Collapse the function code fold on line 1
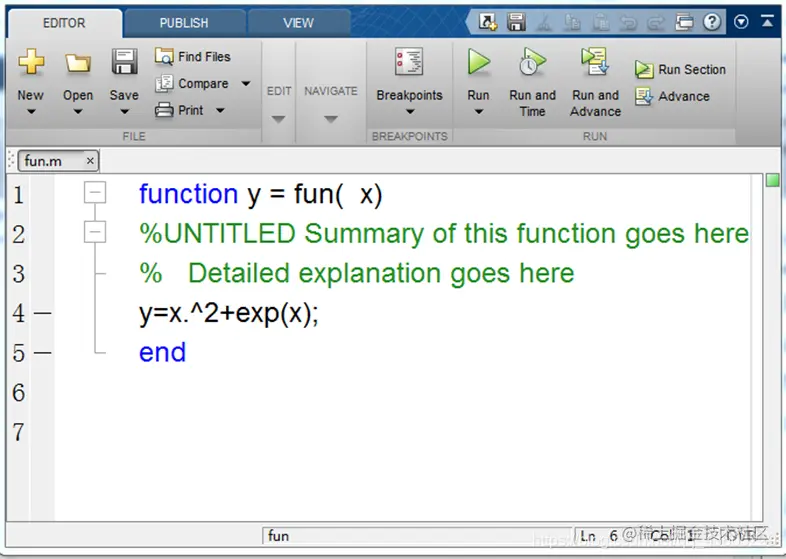Screen dimensions: 786x559 point(95,193)
